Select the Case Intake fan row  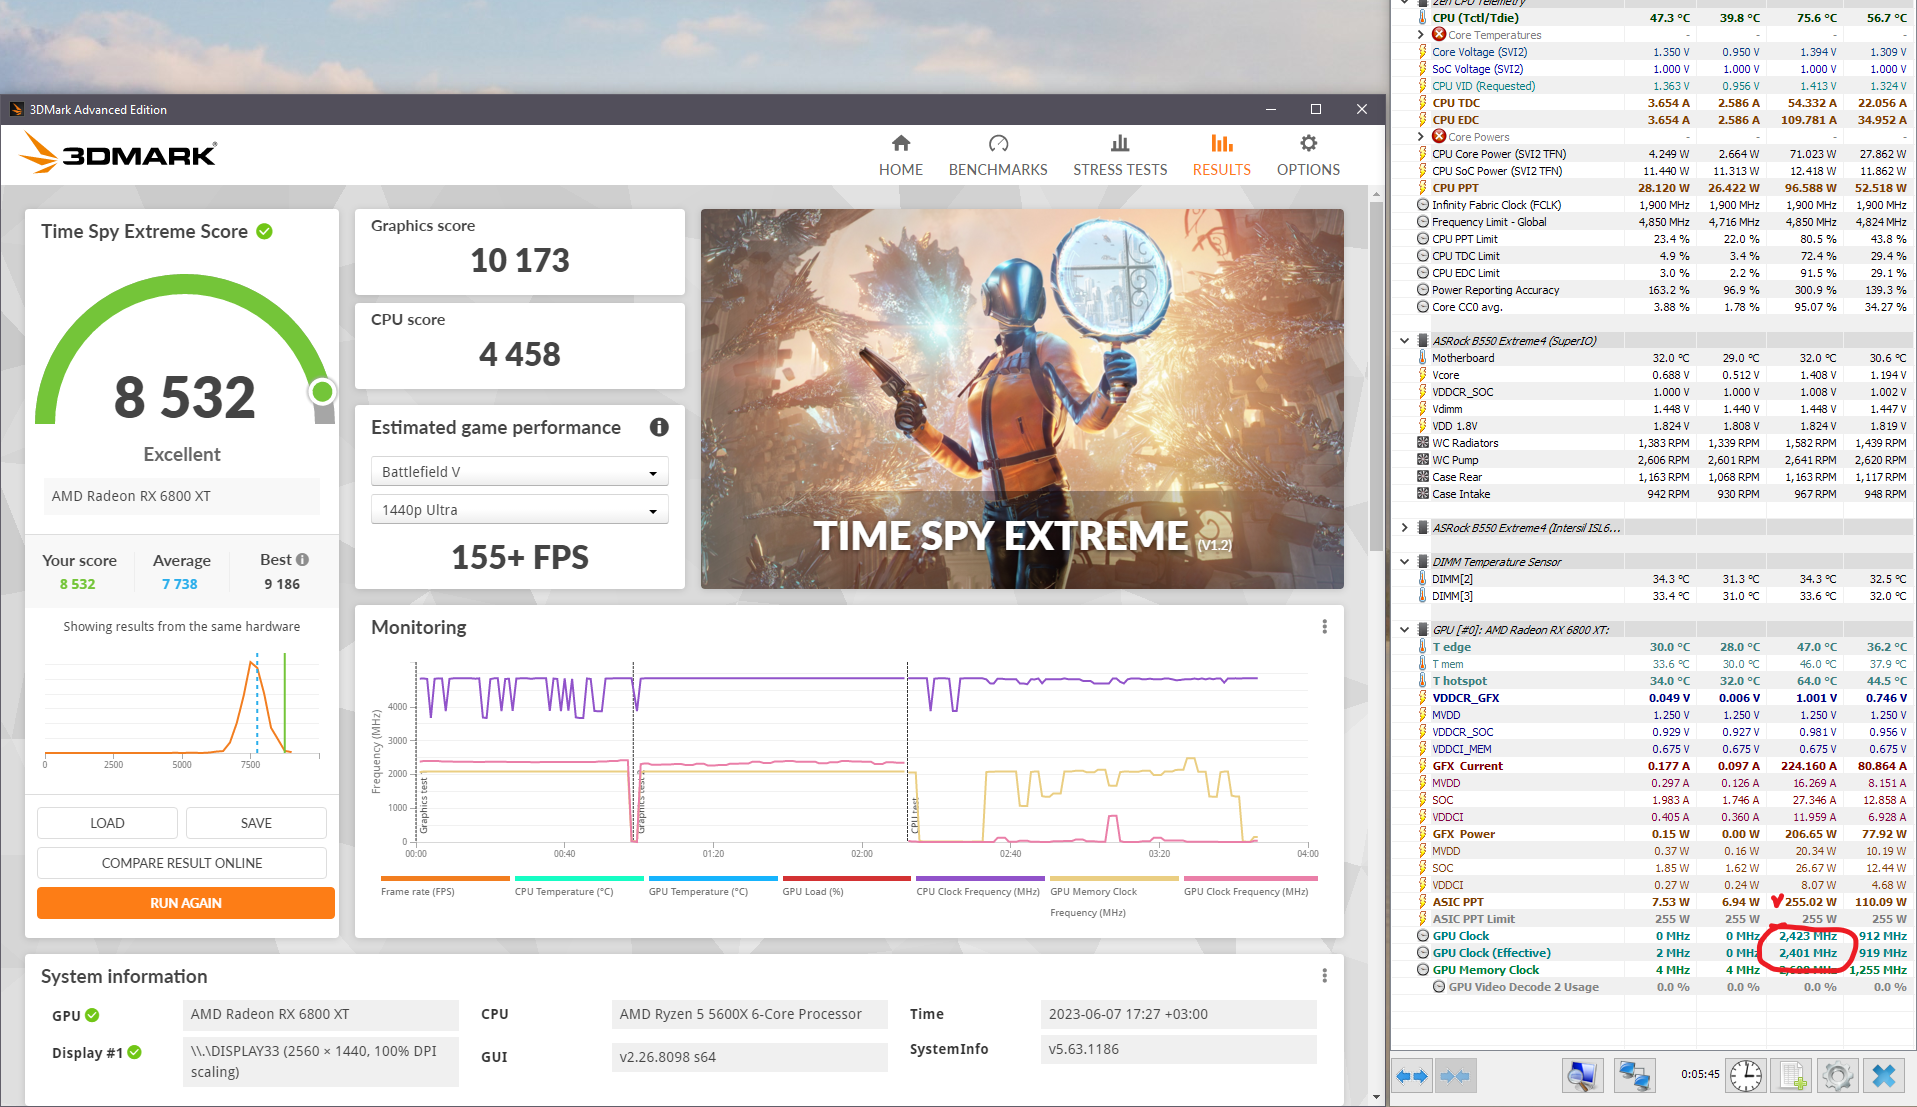click(1653, 494)
